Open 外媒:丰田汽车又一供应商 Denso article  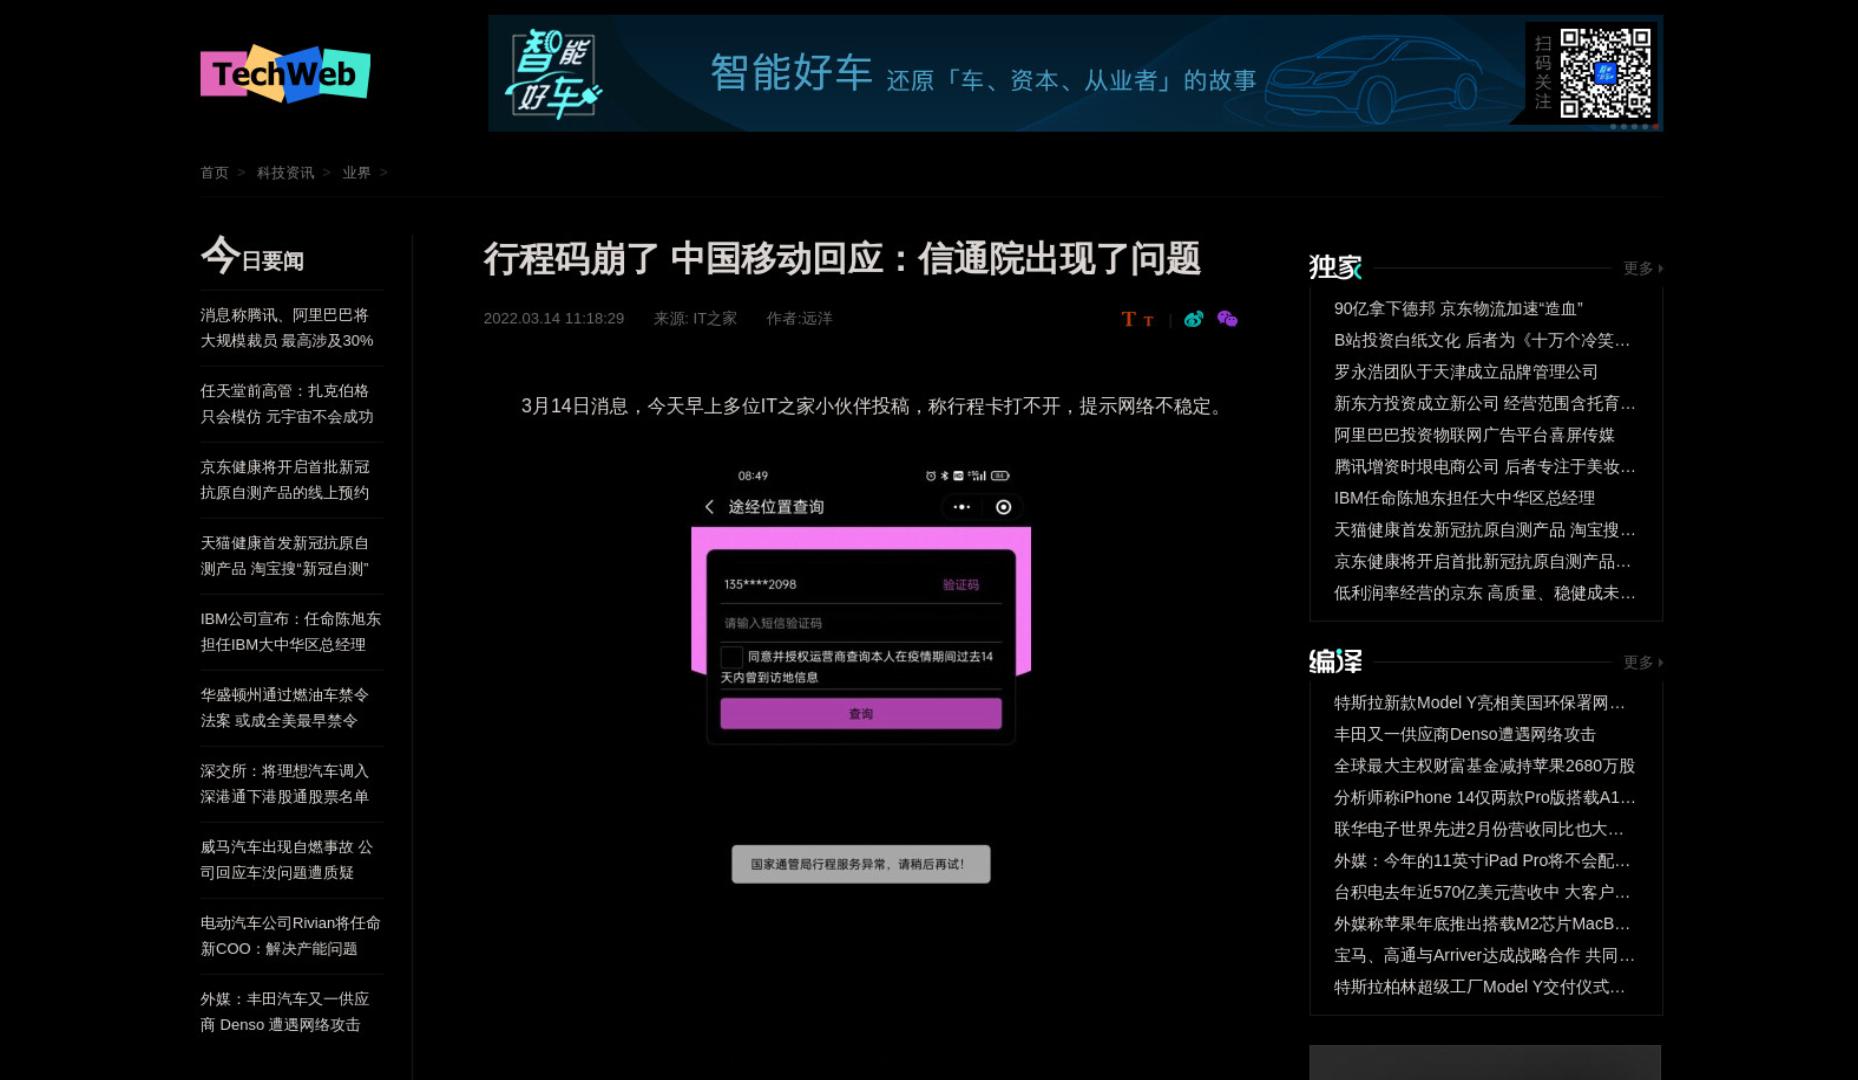285,1011
